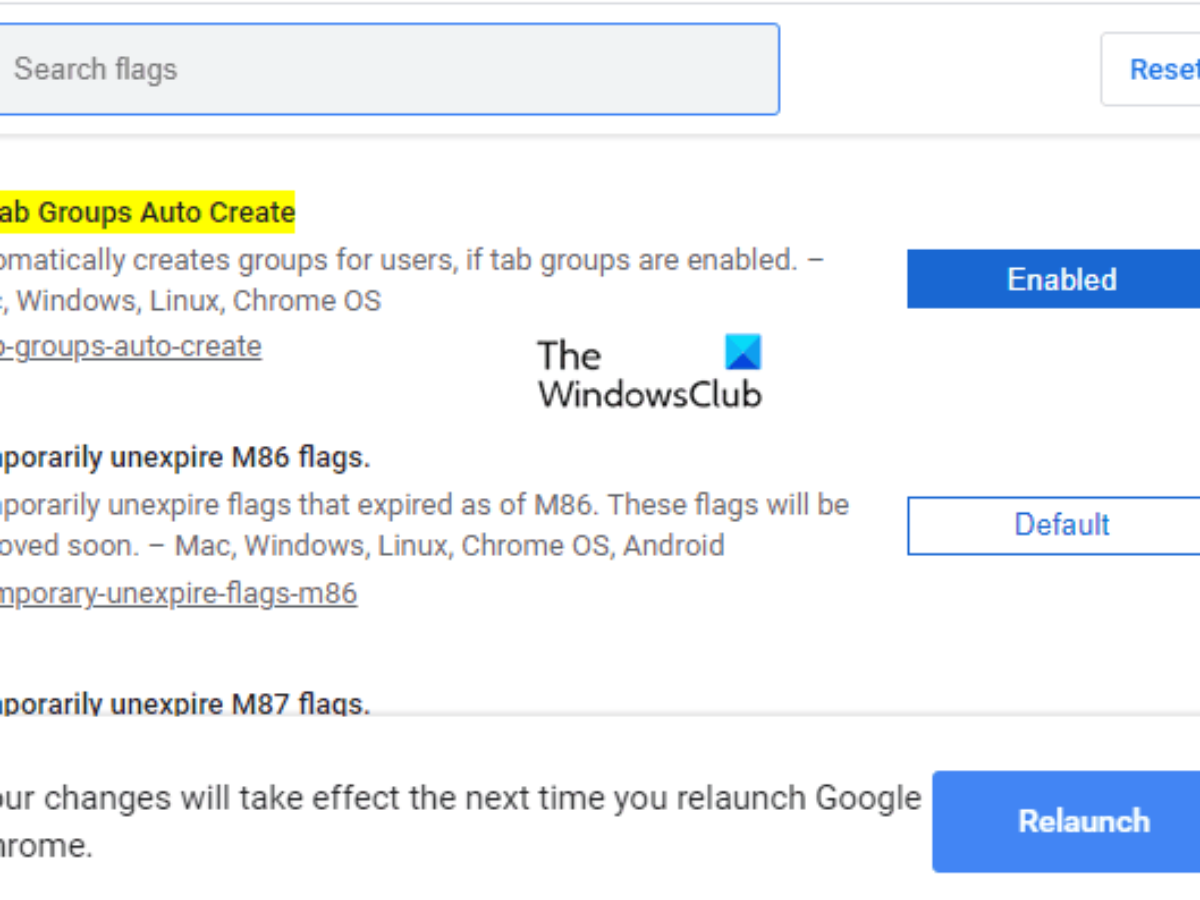Click the "Mac, Windows, Linux, Chrome OS, Android" line
Screen dimensions: 1200x900
click(x=449, y=546)
